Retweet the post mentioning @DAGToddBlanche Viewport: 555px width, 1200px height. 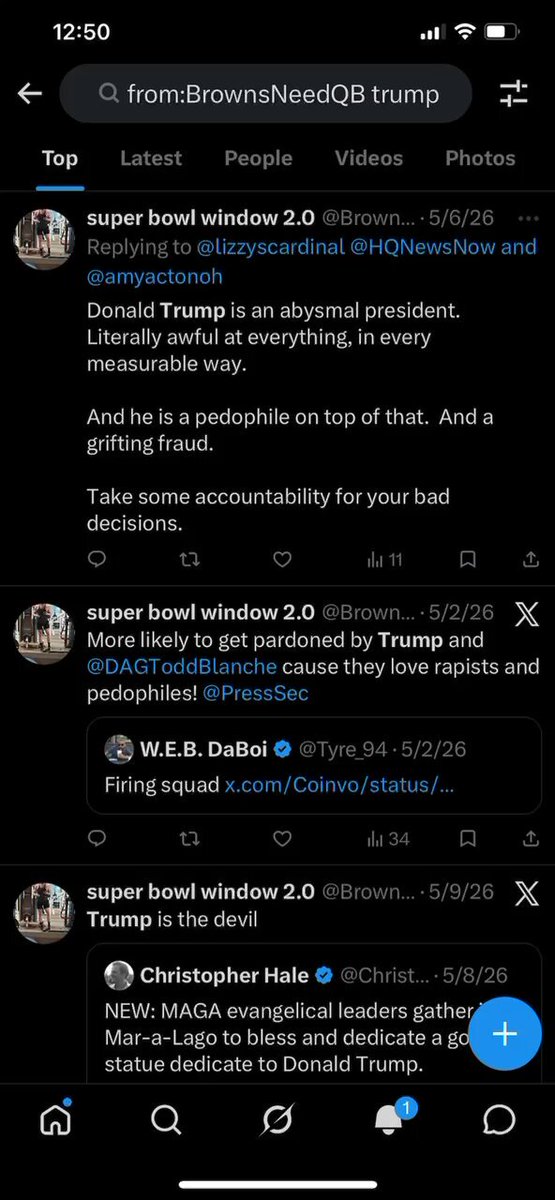pos(189,839)
